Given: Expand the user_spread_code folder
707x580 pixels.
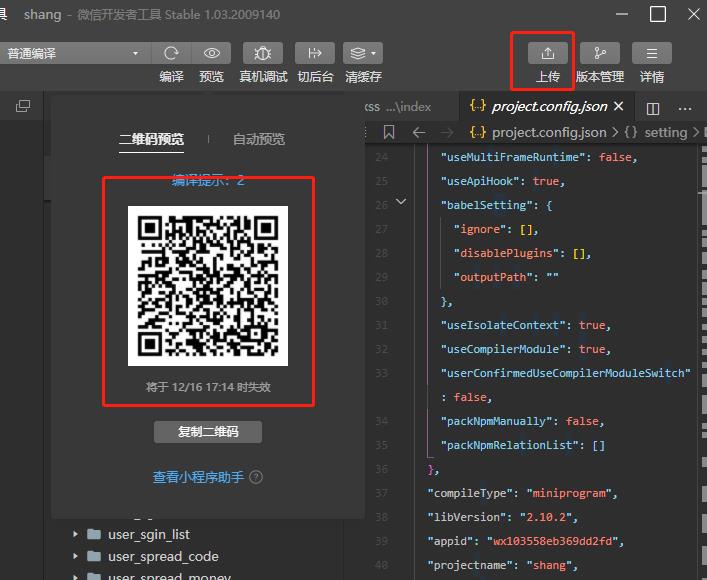Looking at the screenshot, I should 75,556.
